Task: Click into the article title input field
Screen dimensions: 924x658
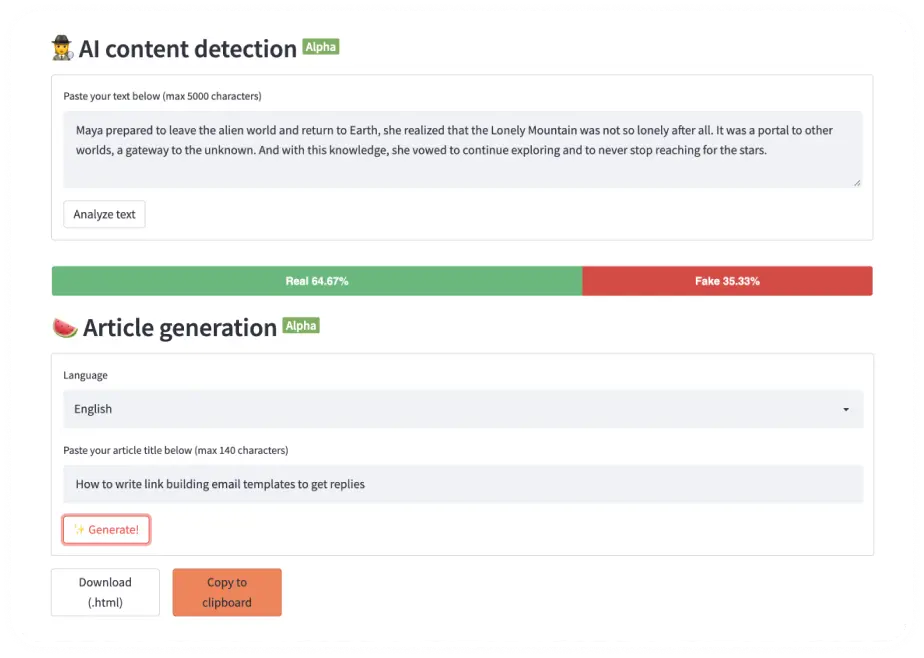Action: [462, 484]
